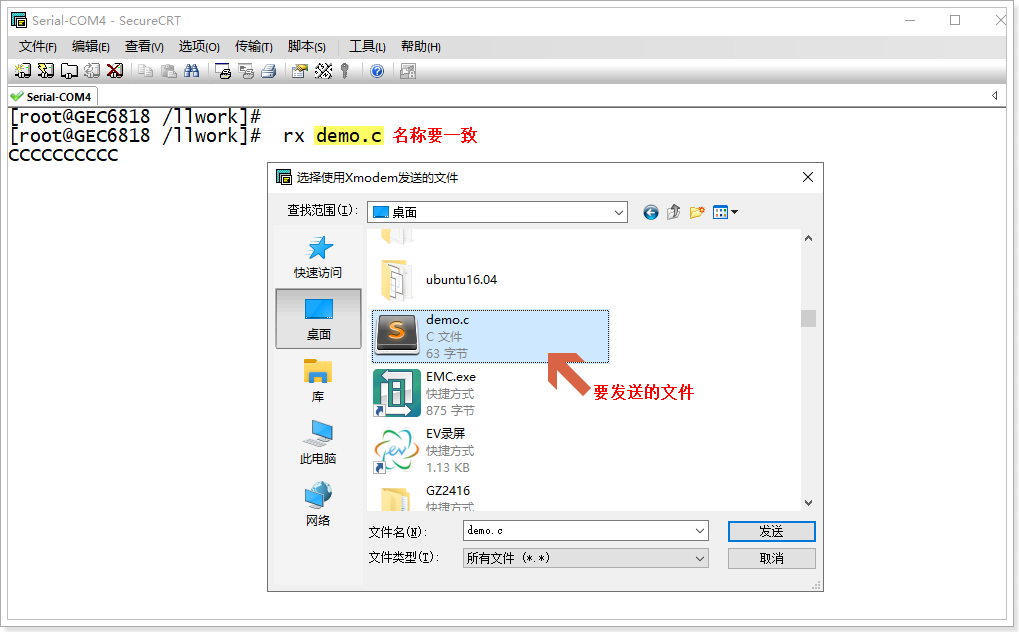Click file list scroll up arrow
The image size is (1019, 632).
(x=808, y=238)
